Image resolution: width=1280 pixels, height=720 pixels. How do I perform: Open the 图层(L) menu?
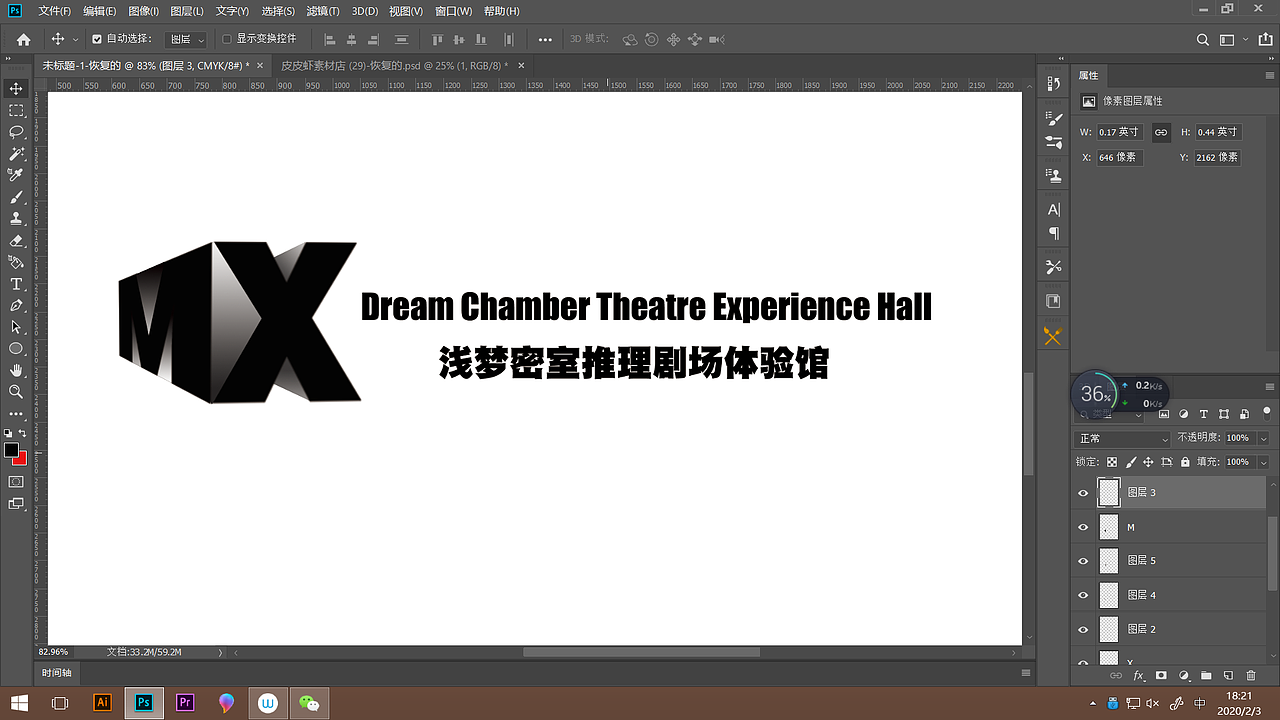[x=187, y=11]
